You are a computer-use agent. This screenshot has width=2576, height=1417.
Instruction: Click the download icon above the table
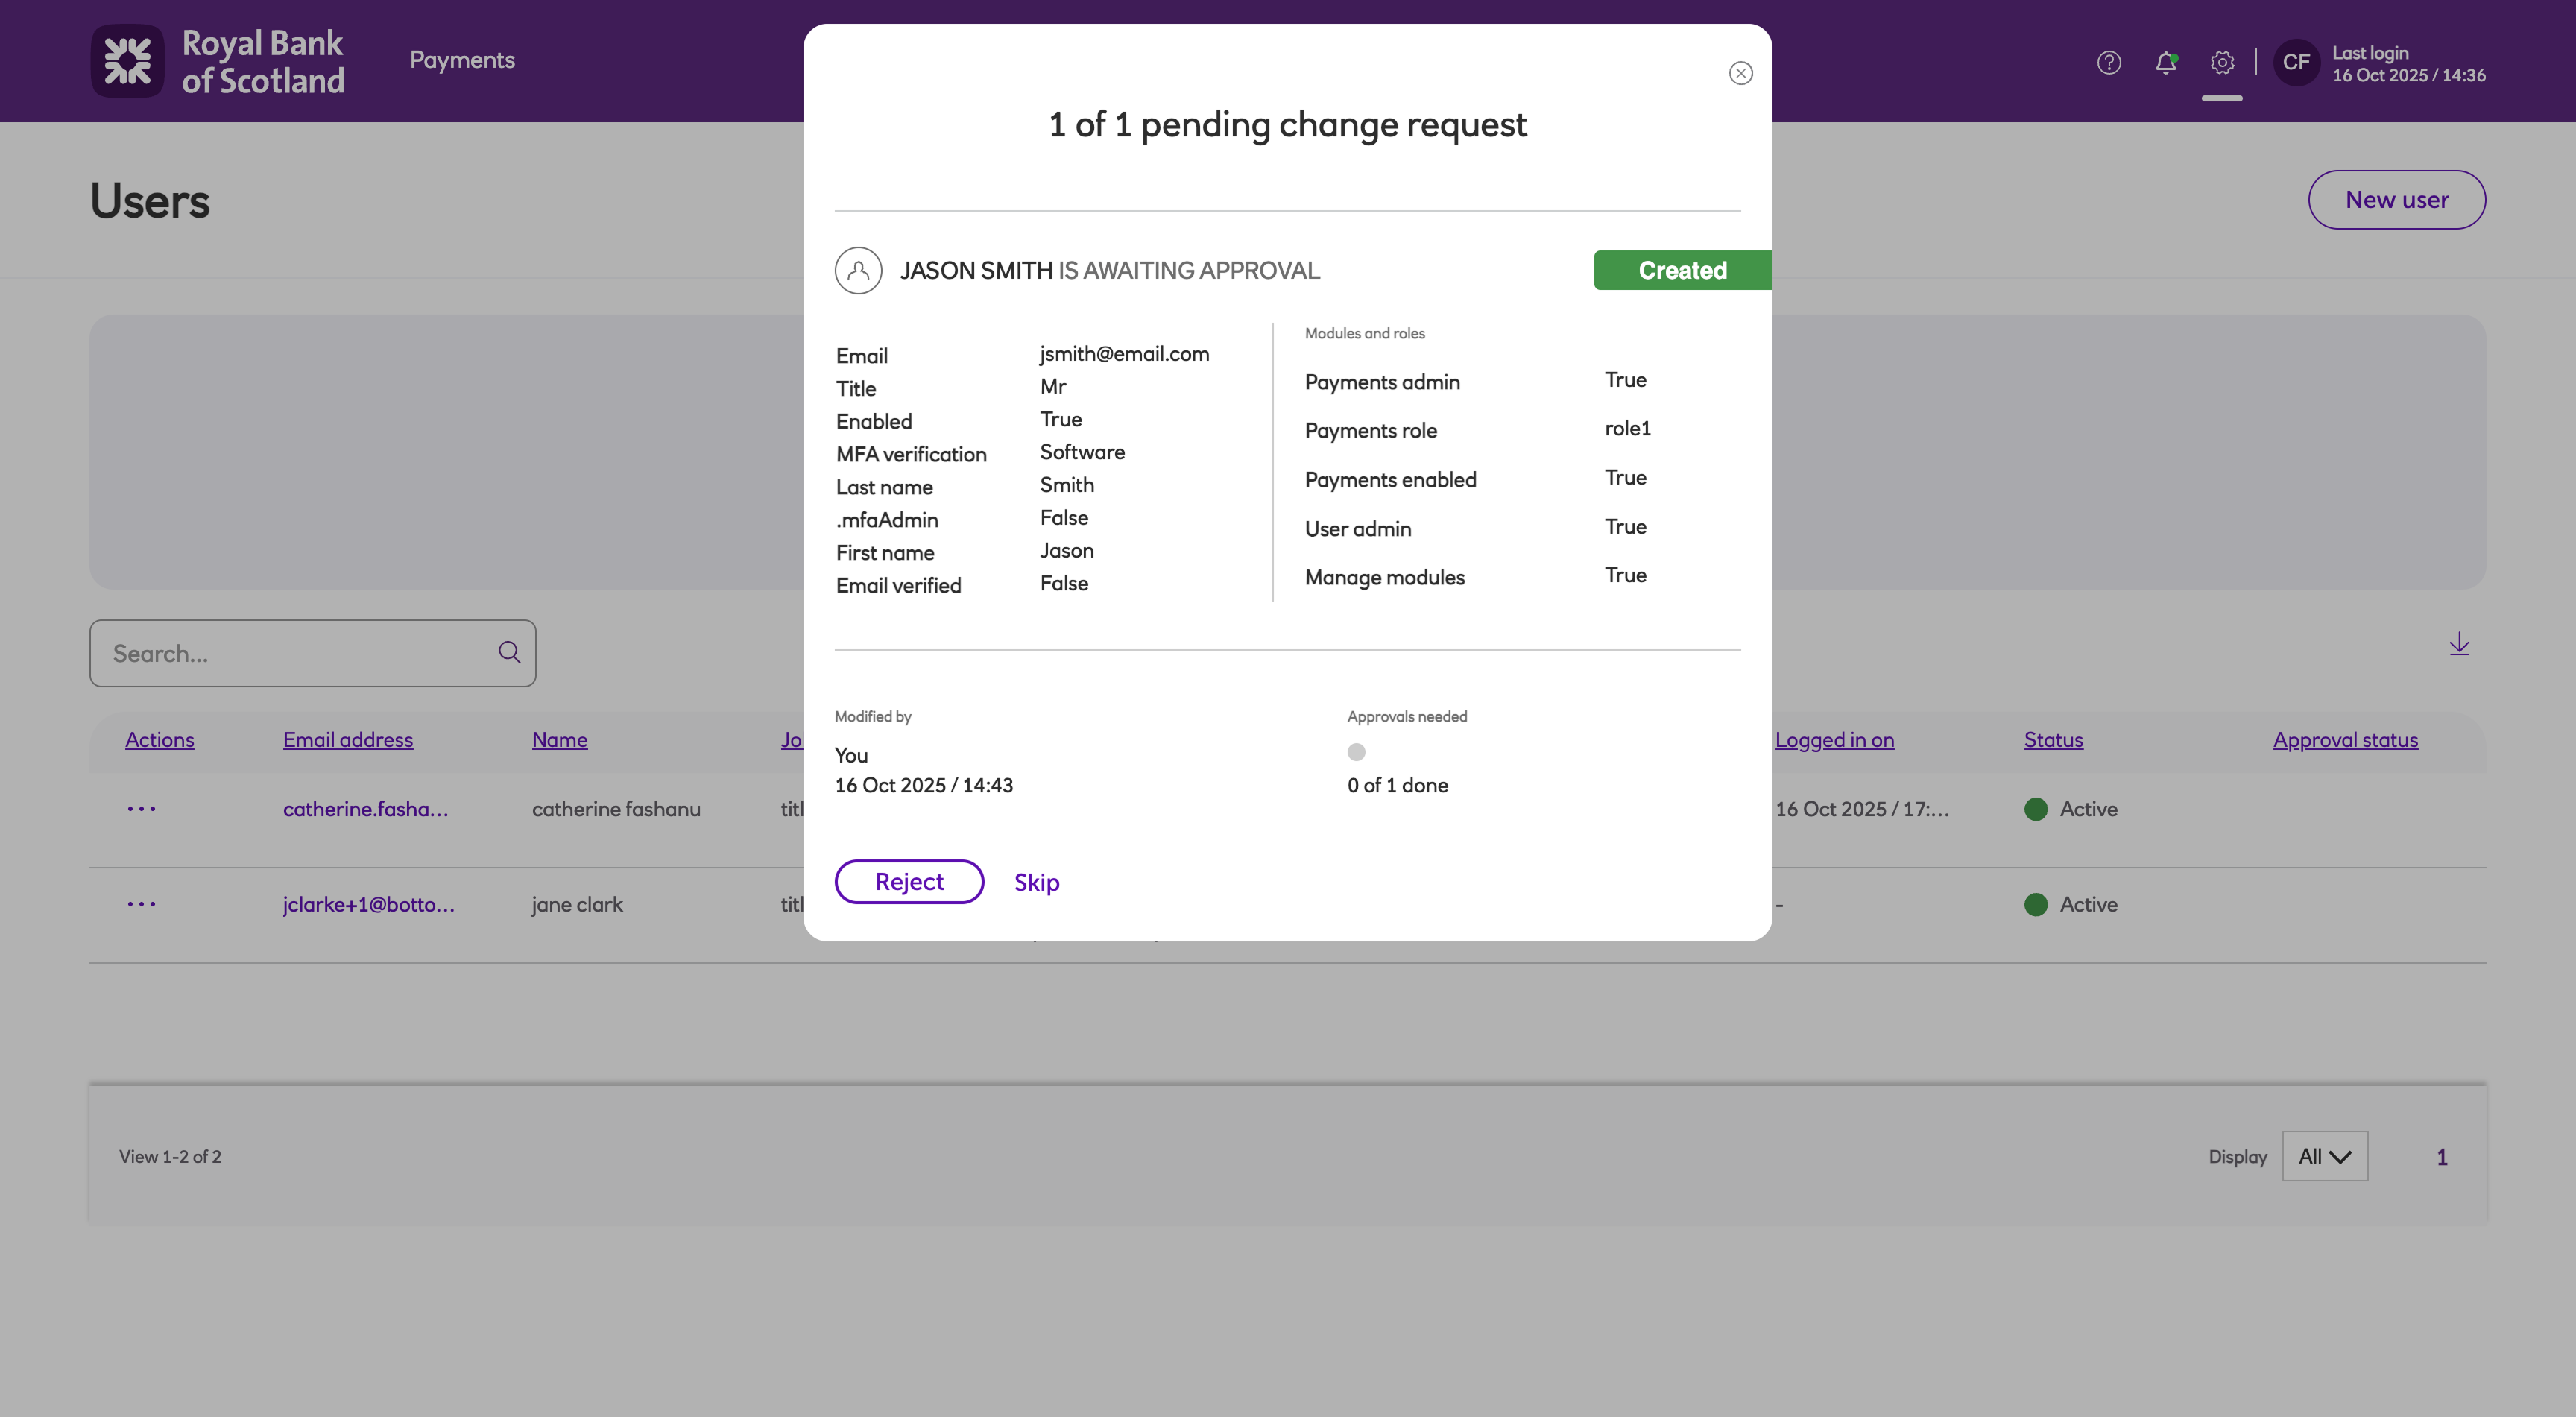coord(2459,644)
